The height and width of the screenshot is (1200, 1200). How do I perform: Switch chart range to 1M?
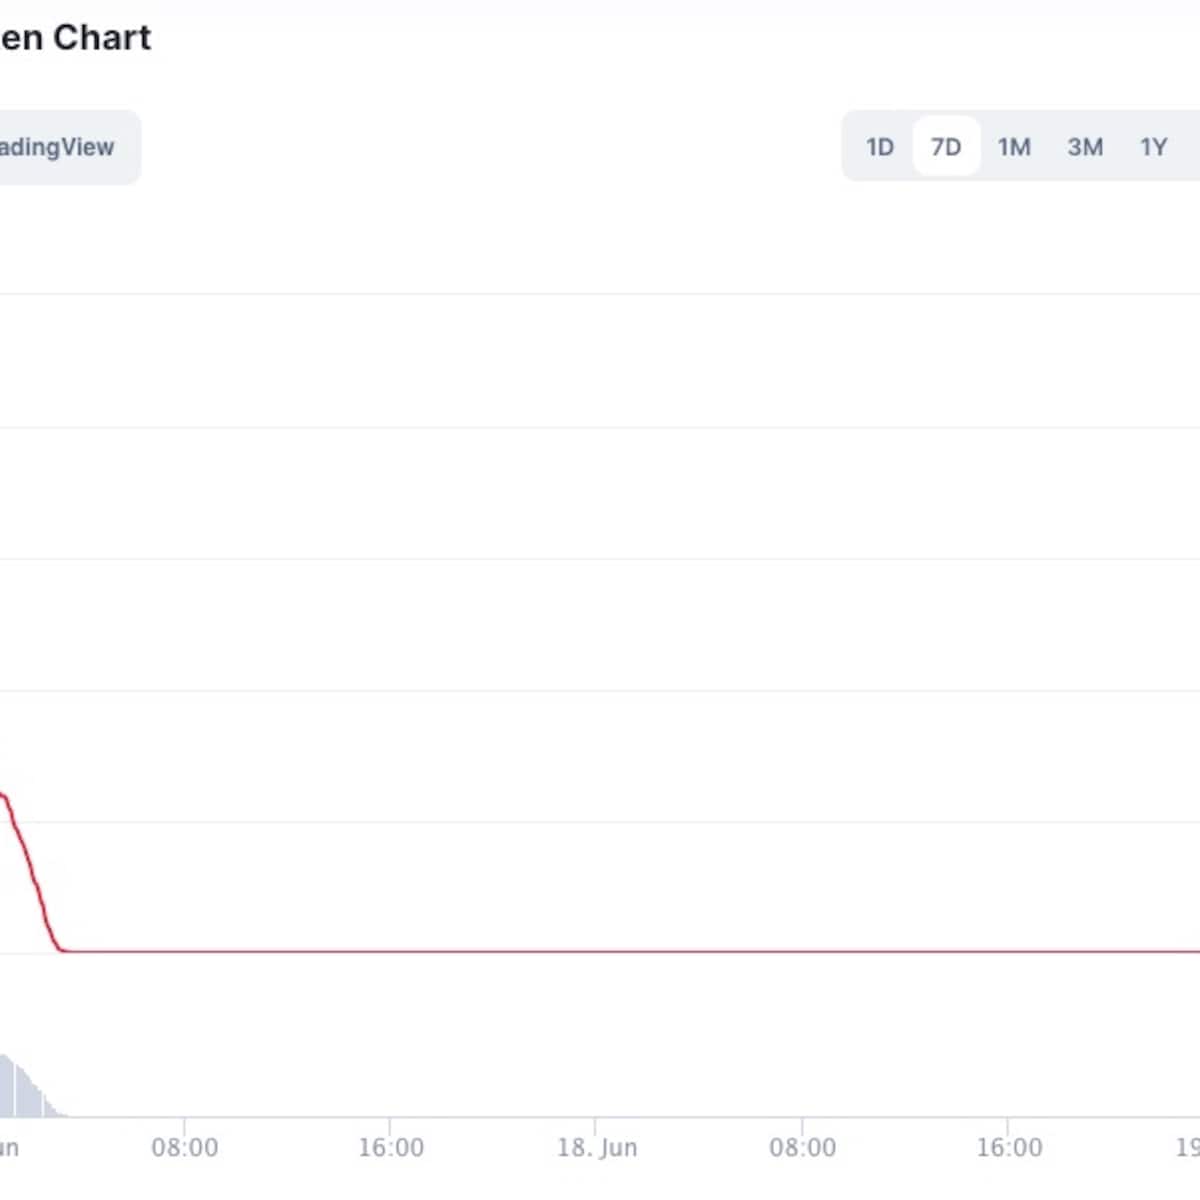[x=1014, y=147]
